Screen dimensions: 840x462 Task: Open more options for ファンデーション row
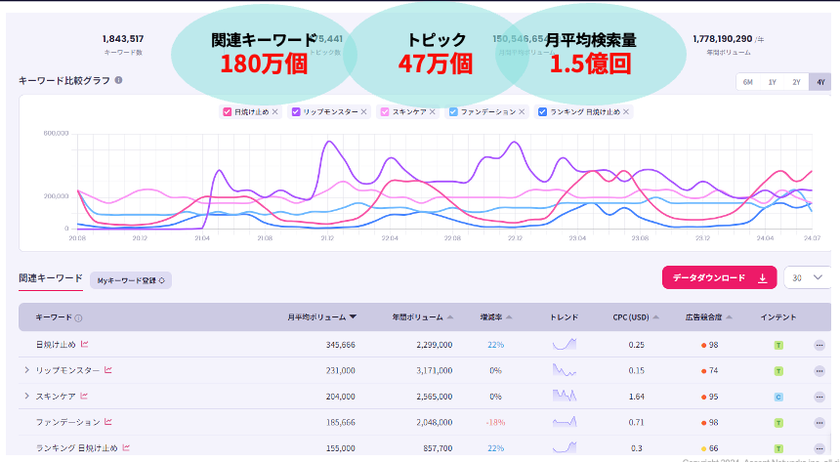[819, 423]
